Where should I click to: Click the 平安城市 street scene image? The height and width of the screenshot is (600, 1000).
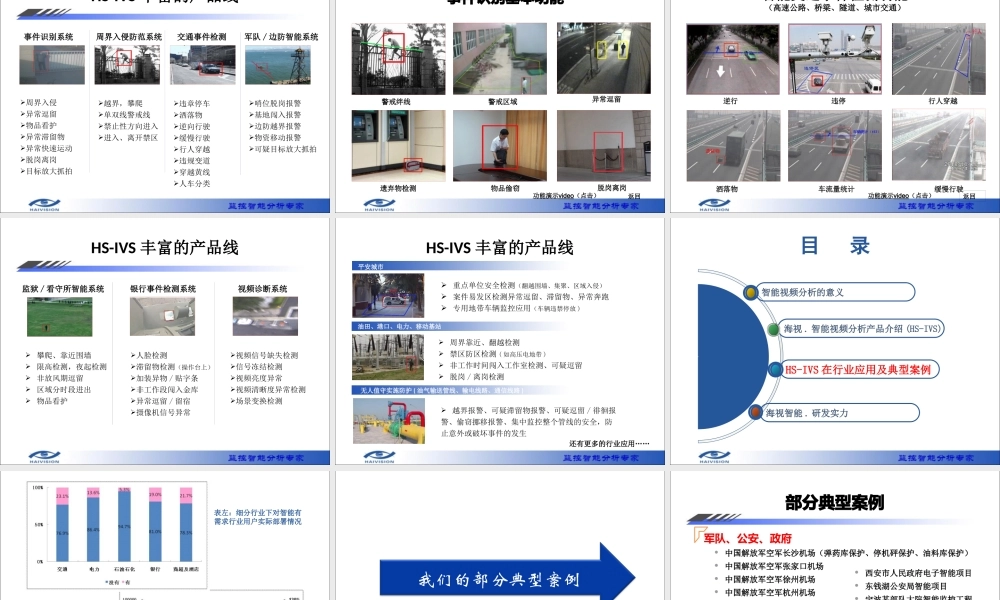(x=388, y=295)
